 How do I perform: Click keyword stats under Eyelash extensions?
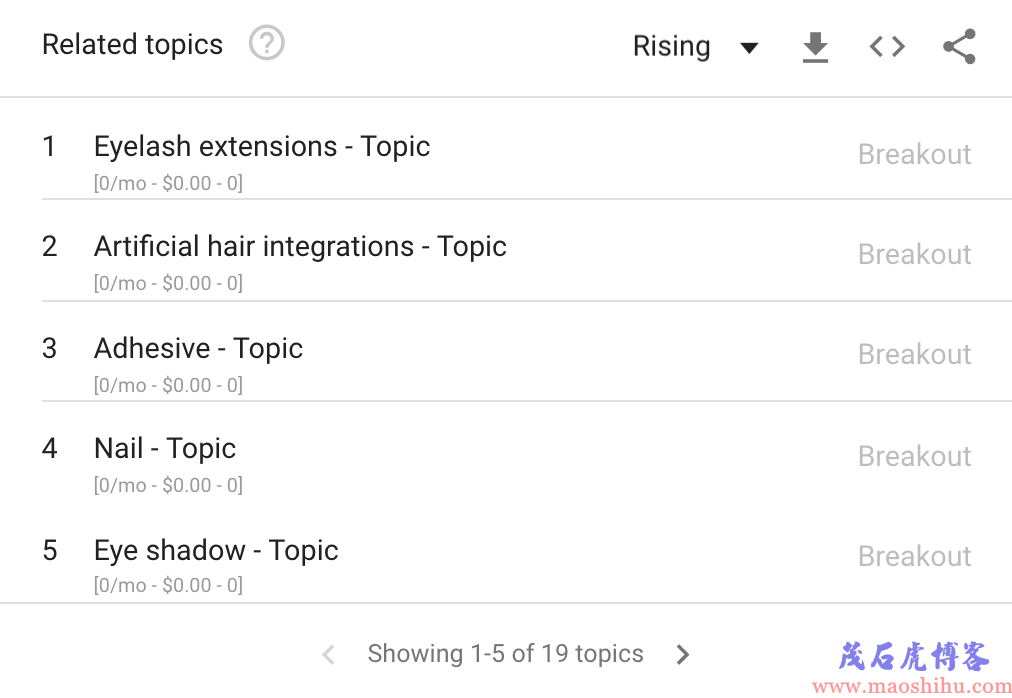point(168,183)
